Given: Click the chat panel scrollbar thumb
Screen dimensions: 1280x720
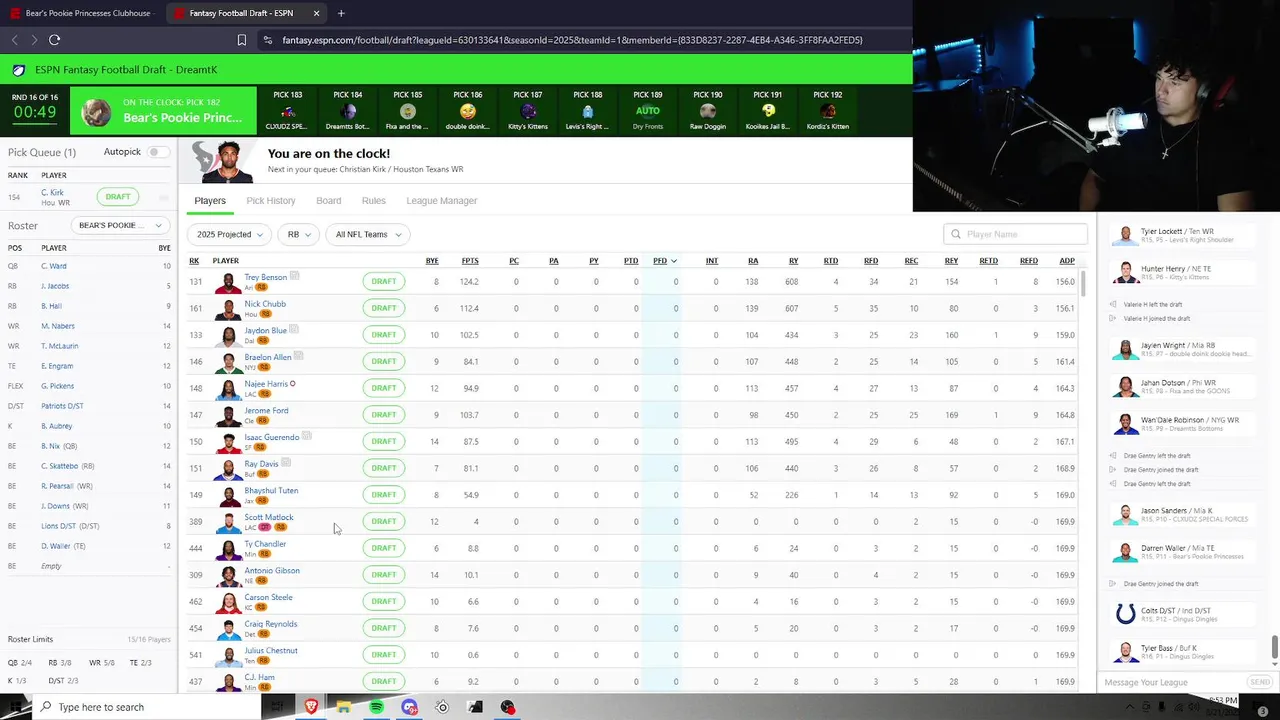Looking at the screenshot, I should [x=1274, y=648].
